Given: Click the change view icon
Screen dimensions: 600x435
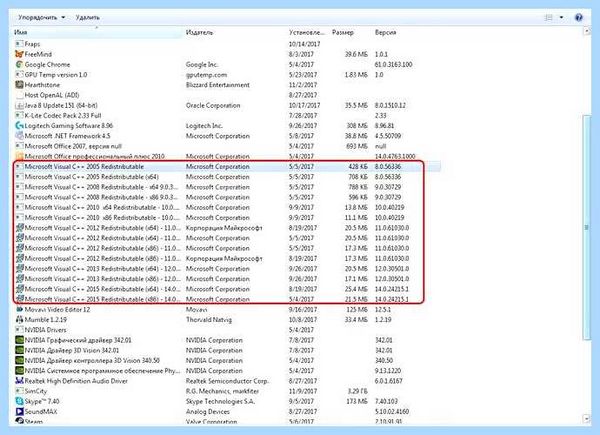Looking at the screenshot, I should coord(549,18).
